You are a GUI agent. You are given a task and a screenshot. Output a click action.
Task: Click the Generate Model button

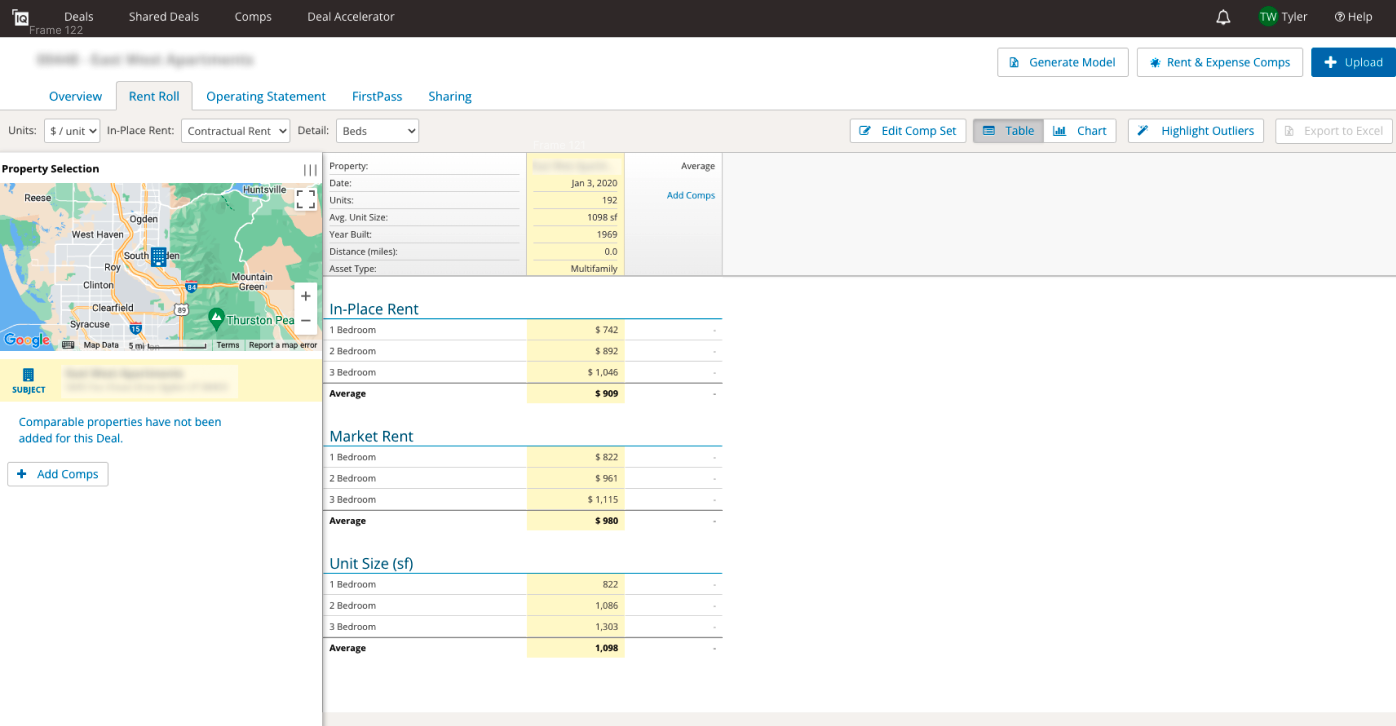pyautogui.click(x=1063, y=62)
